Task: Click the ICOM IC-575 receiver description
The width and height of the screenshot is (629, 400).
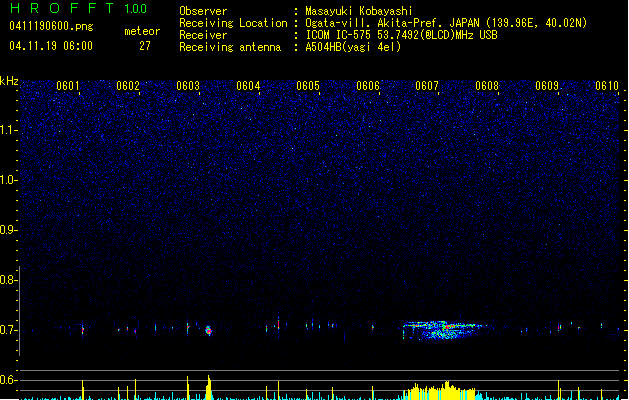Action: tap(401, 35)
